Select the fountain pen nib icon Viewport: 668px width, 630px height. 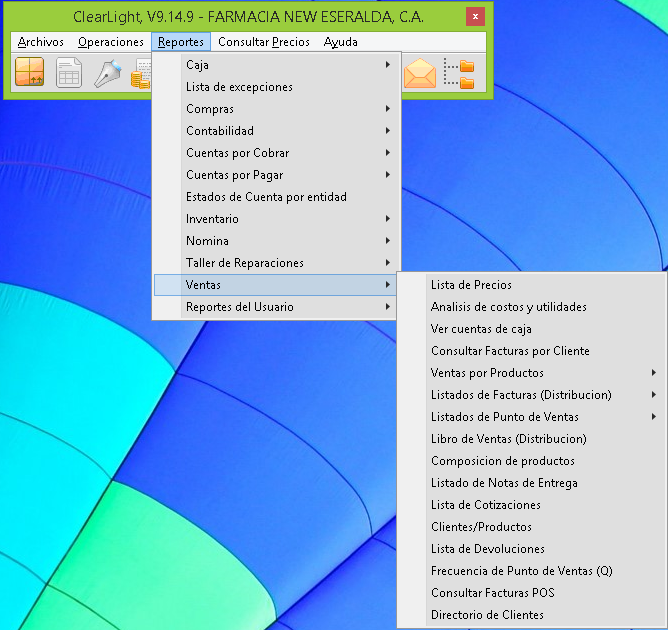[107, 74]
